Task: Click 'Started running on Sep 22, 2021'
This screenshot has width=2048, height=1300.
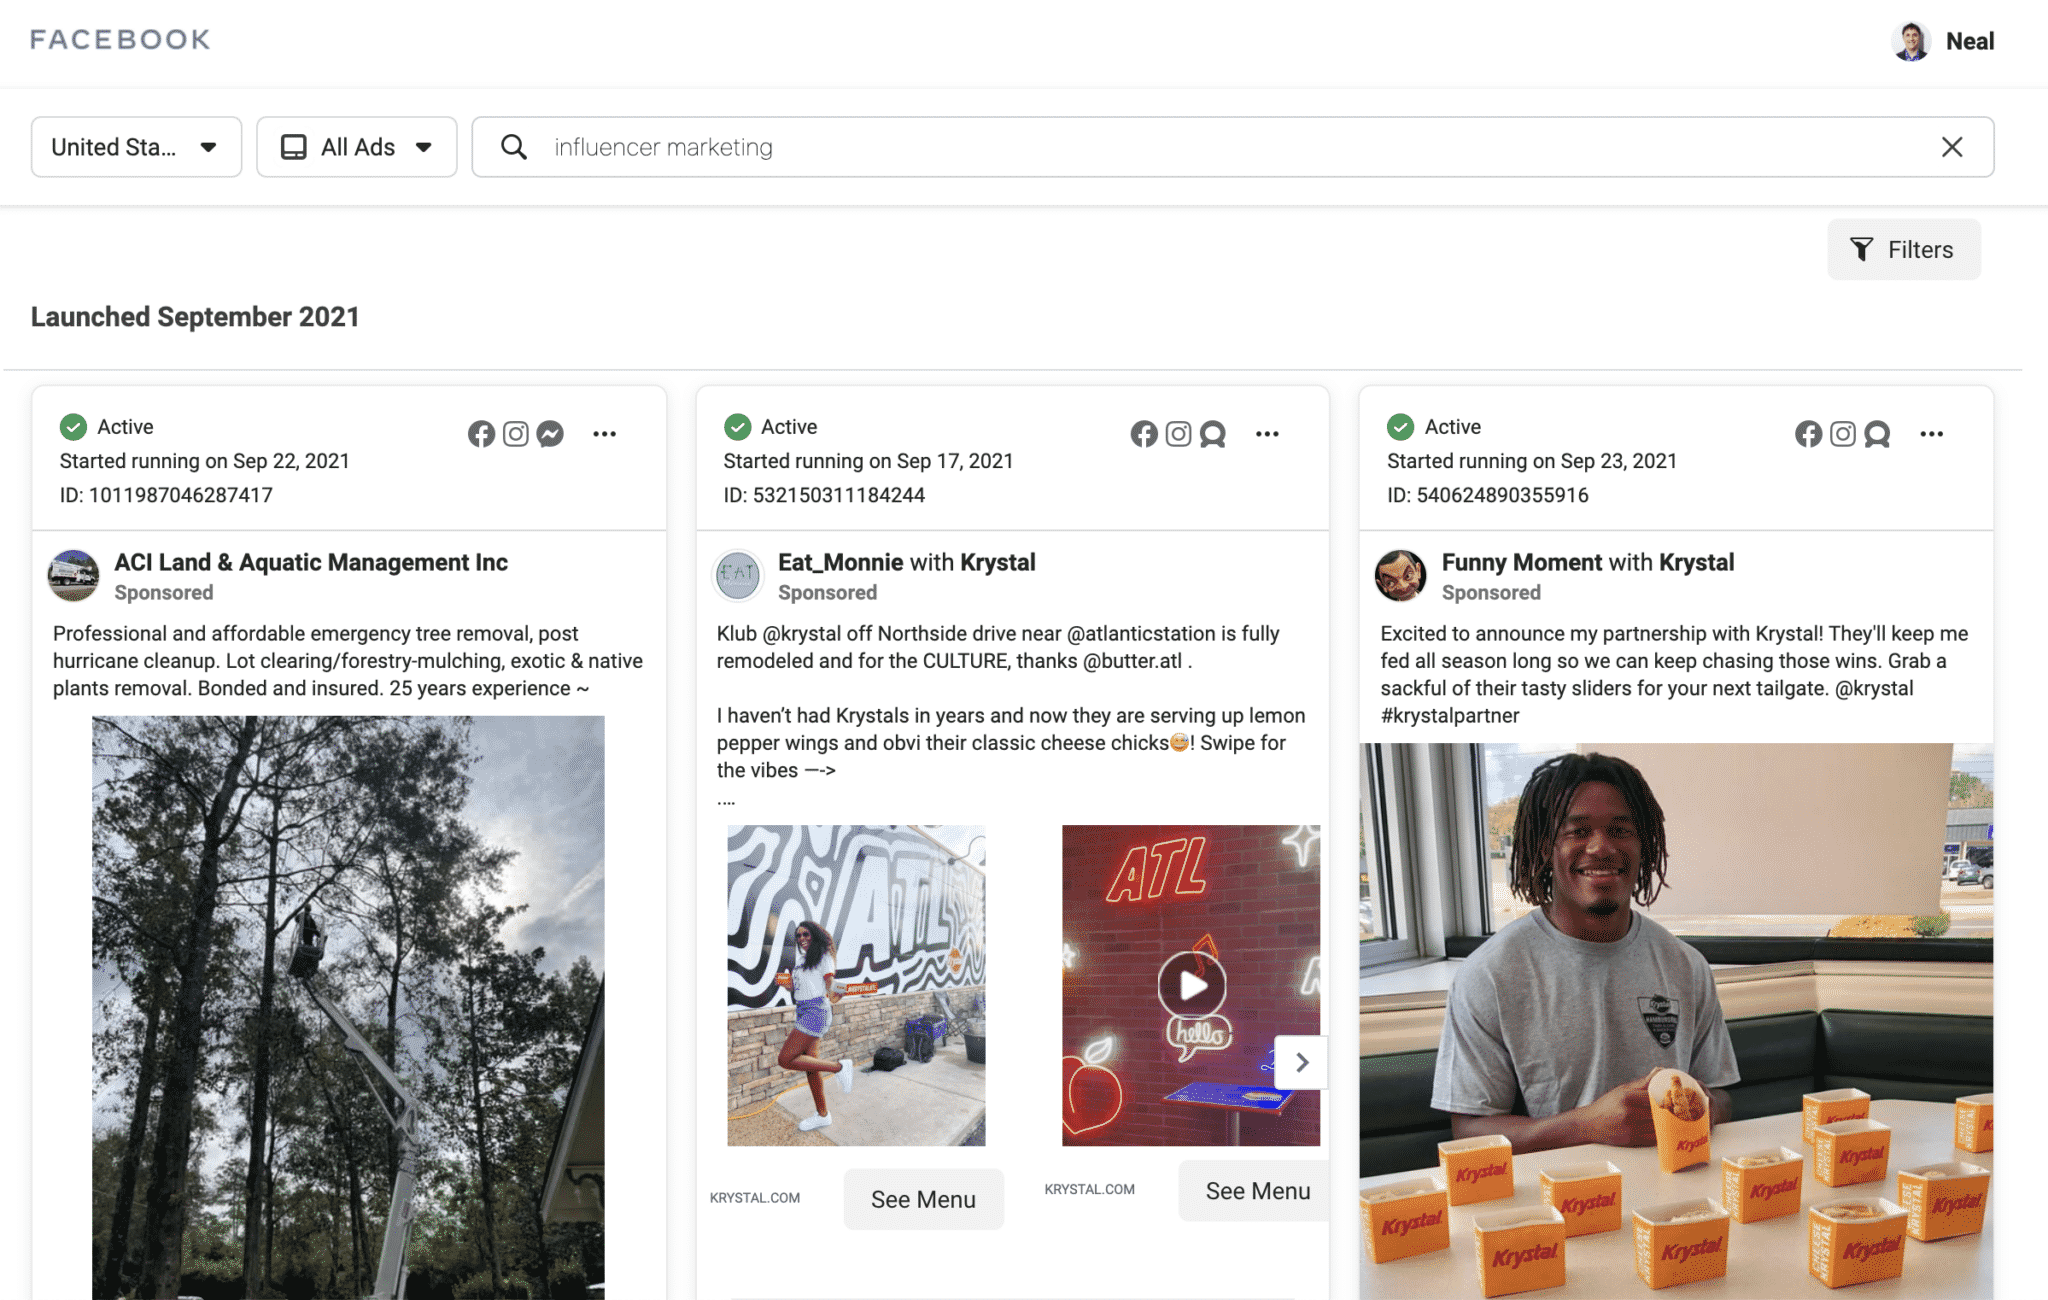Action: [204, 461]
